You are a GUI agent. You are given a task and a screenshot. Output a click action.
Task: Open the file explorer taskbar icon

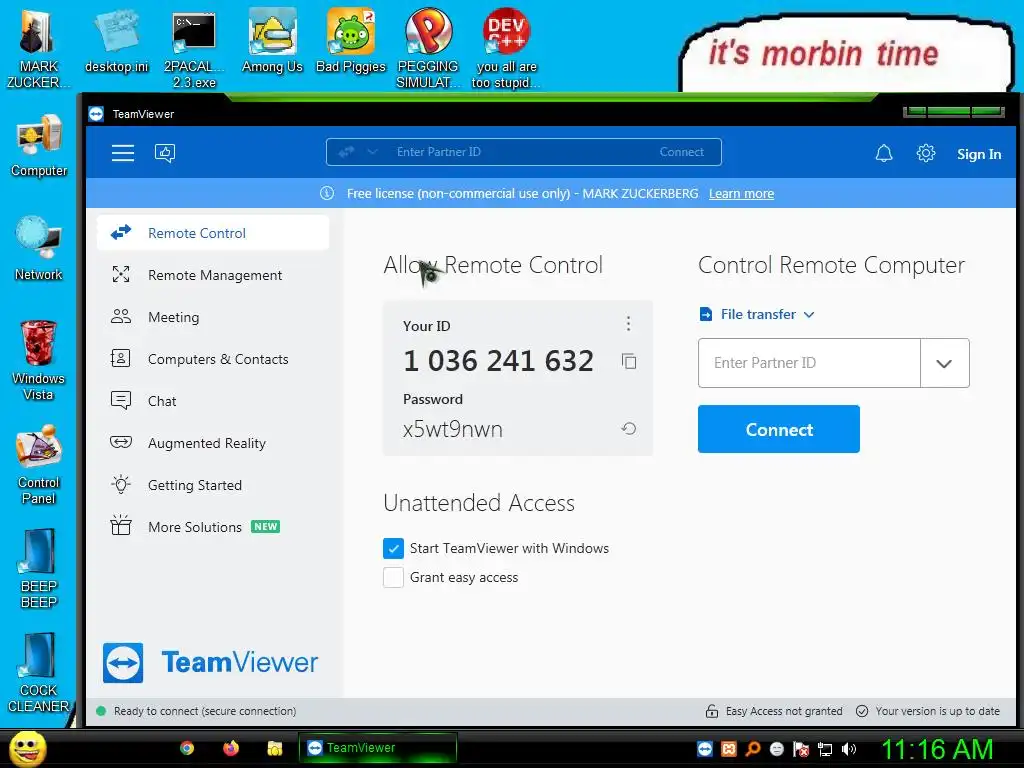pos(274,748)
